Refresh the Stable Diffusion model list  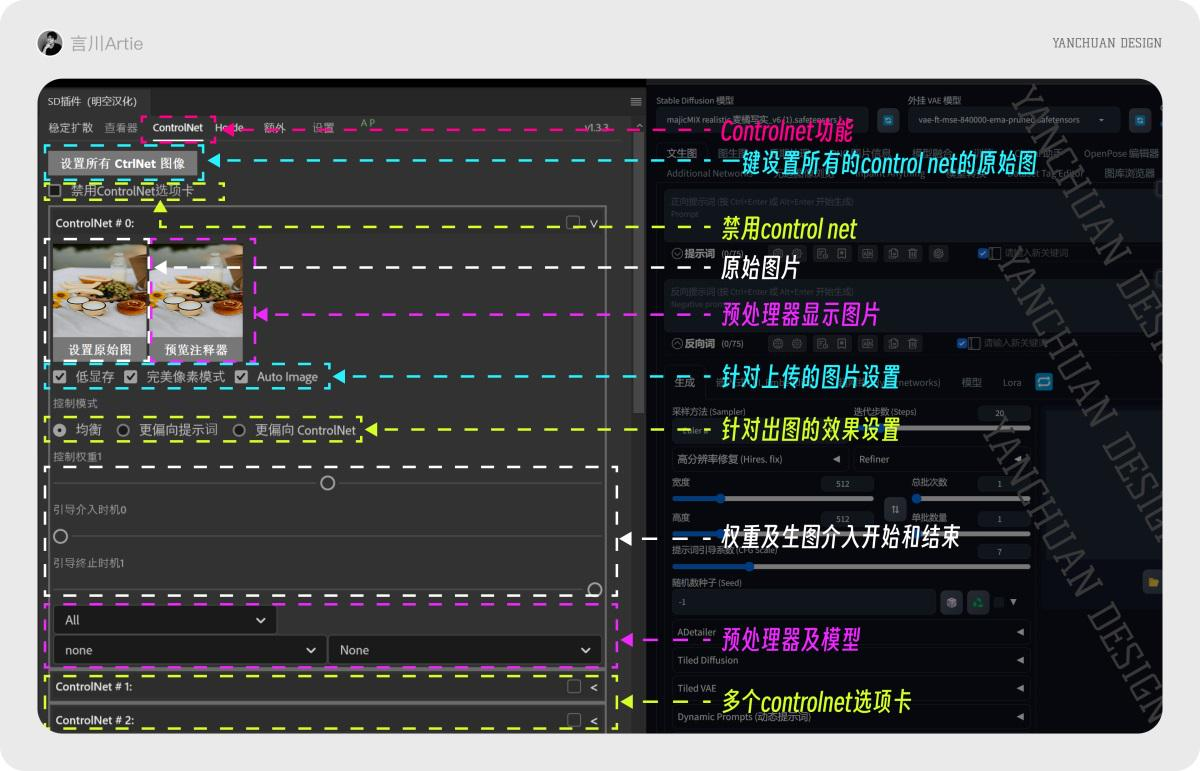886,119
